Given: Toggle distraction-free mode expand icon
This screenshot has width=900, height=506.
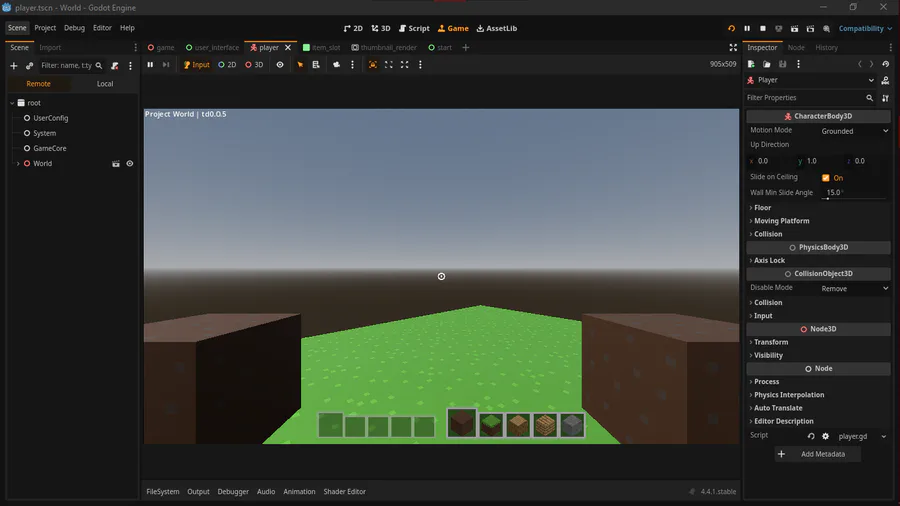Looking at the screenshot, I should pyautogui.click(x=733, y=48).
